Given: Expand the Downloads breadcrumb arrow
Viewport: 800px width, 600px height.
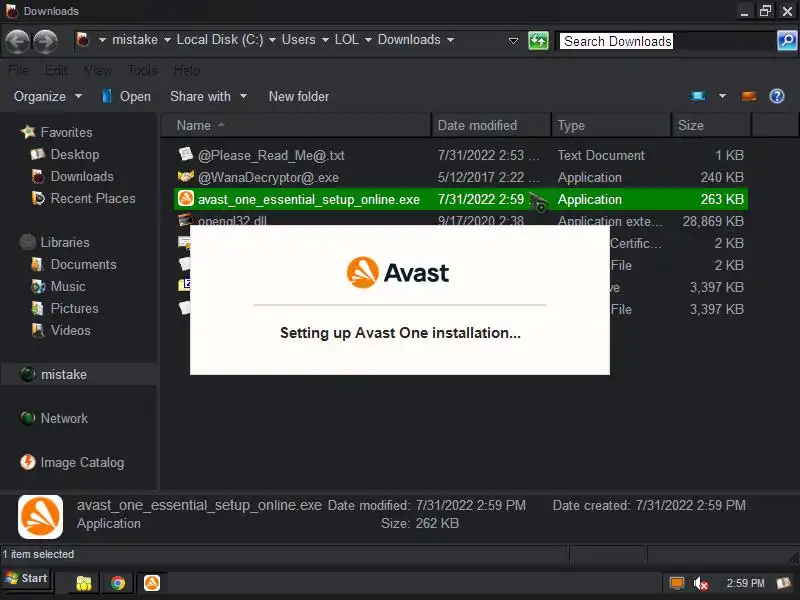Looking at the screenshot, I should pyautogui.click(x=451, y=40).
